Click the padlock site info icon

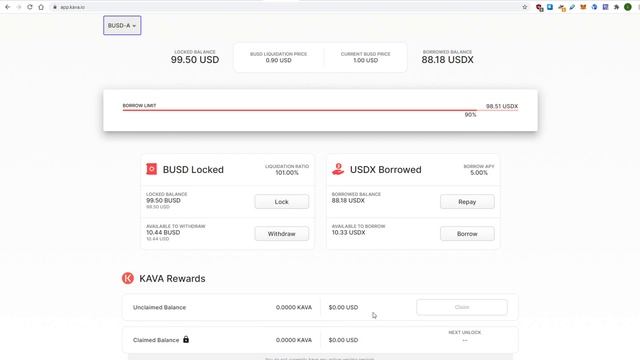point(55,7)
